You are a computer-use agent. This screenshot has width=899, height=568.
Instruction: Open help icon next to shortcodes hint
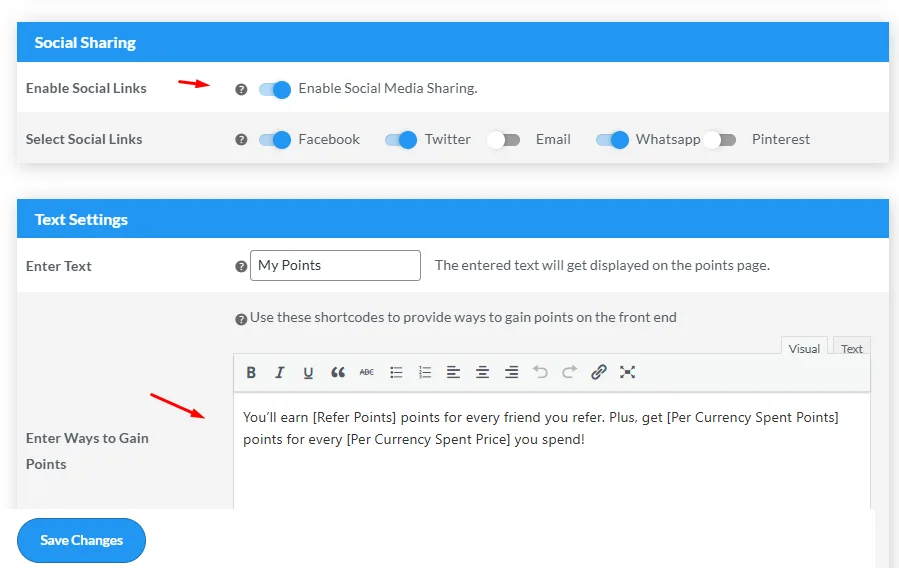click(241, 319)
